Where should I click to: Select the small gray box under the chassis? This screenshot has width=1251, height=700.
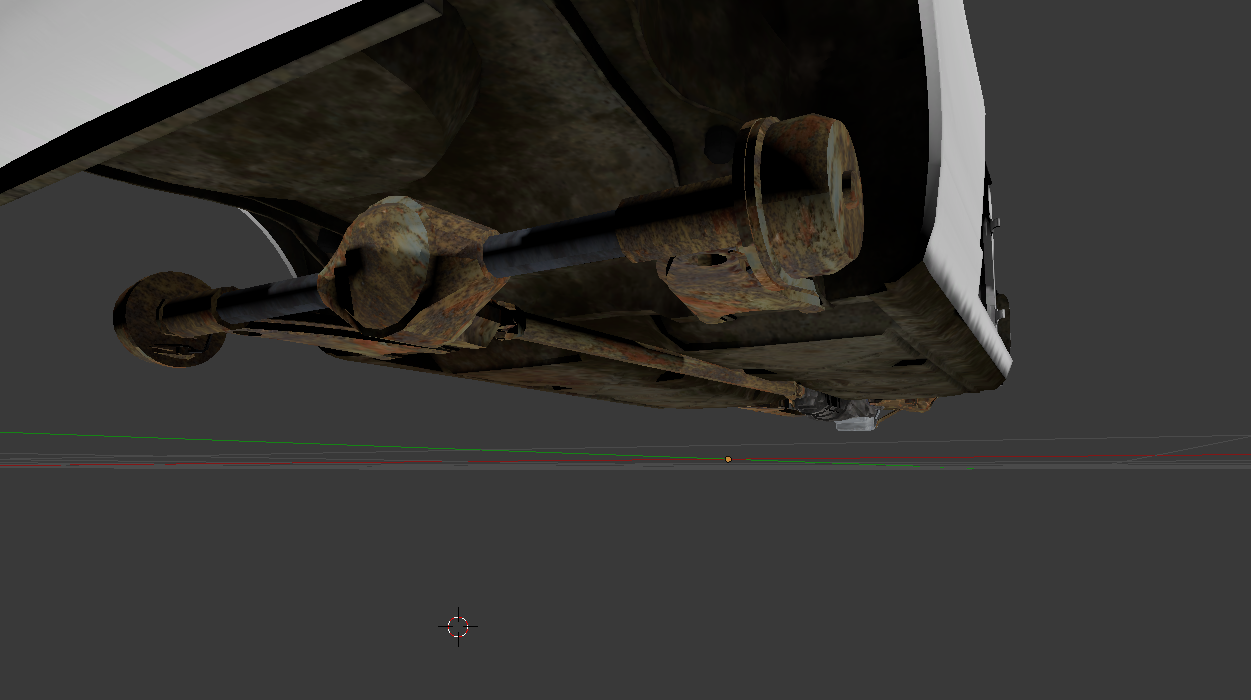click(857, 422)
